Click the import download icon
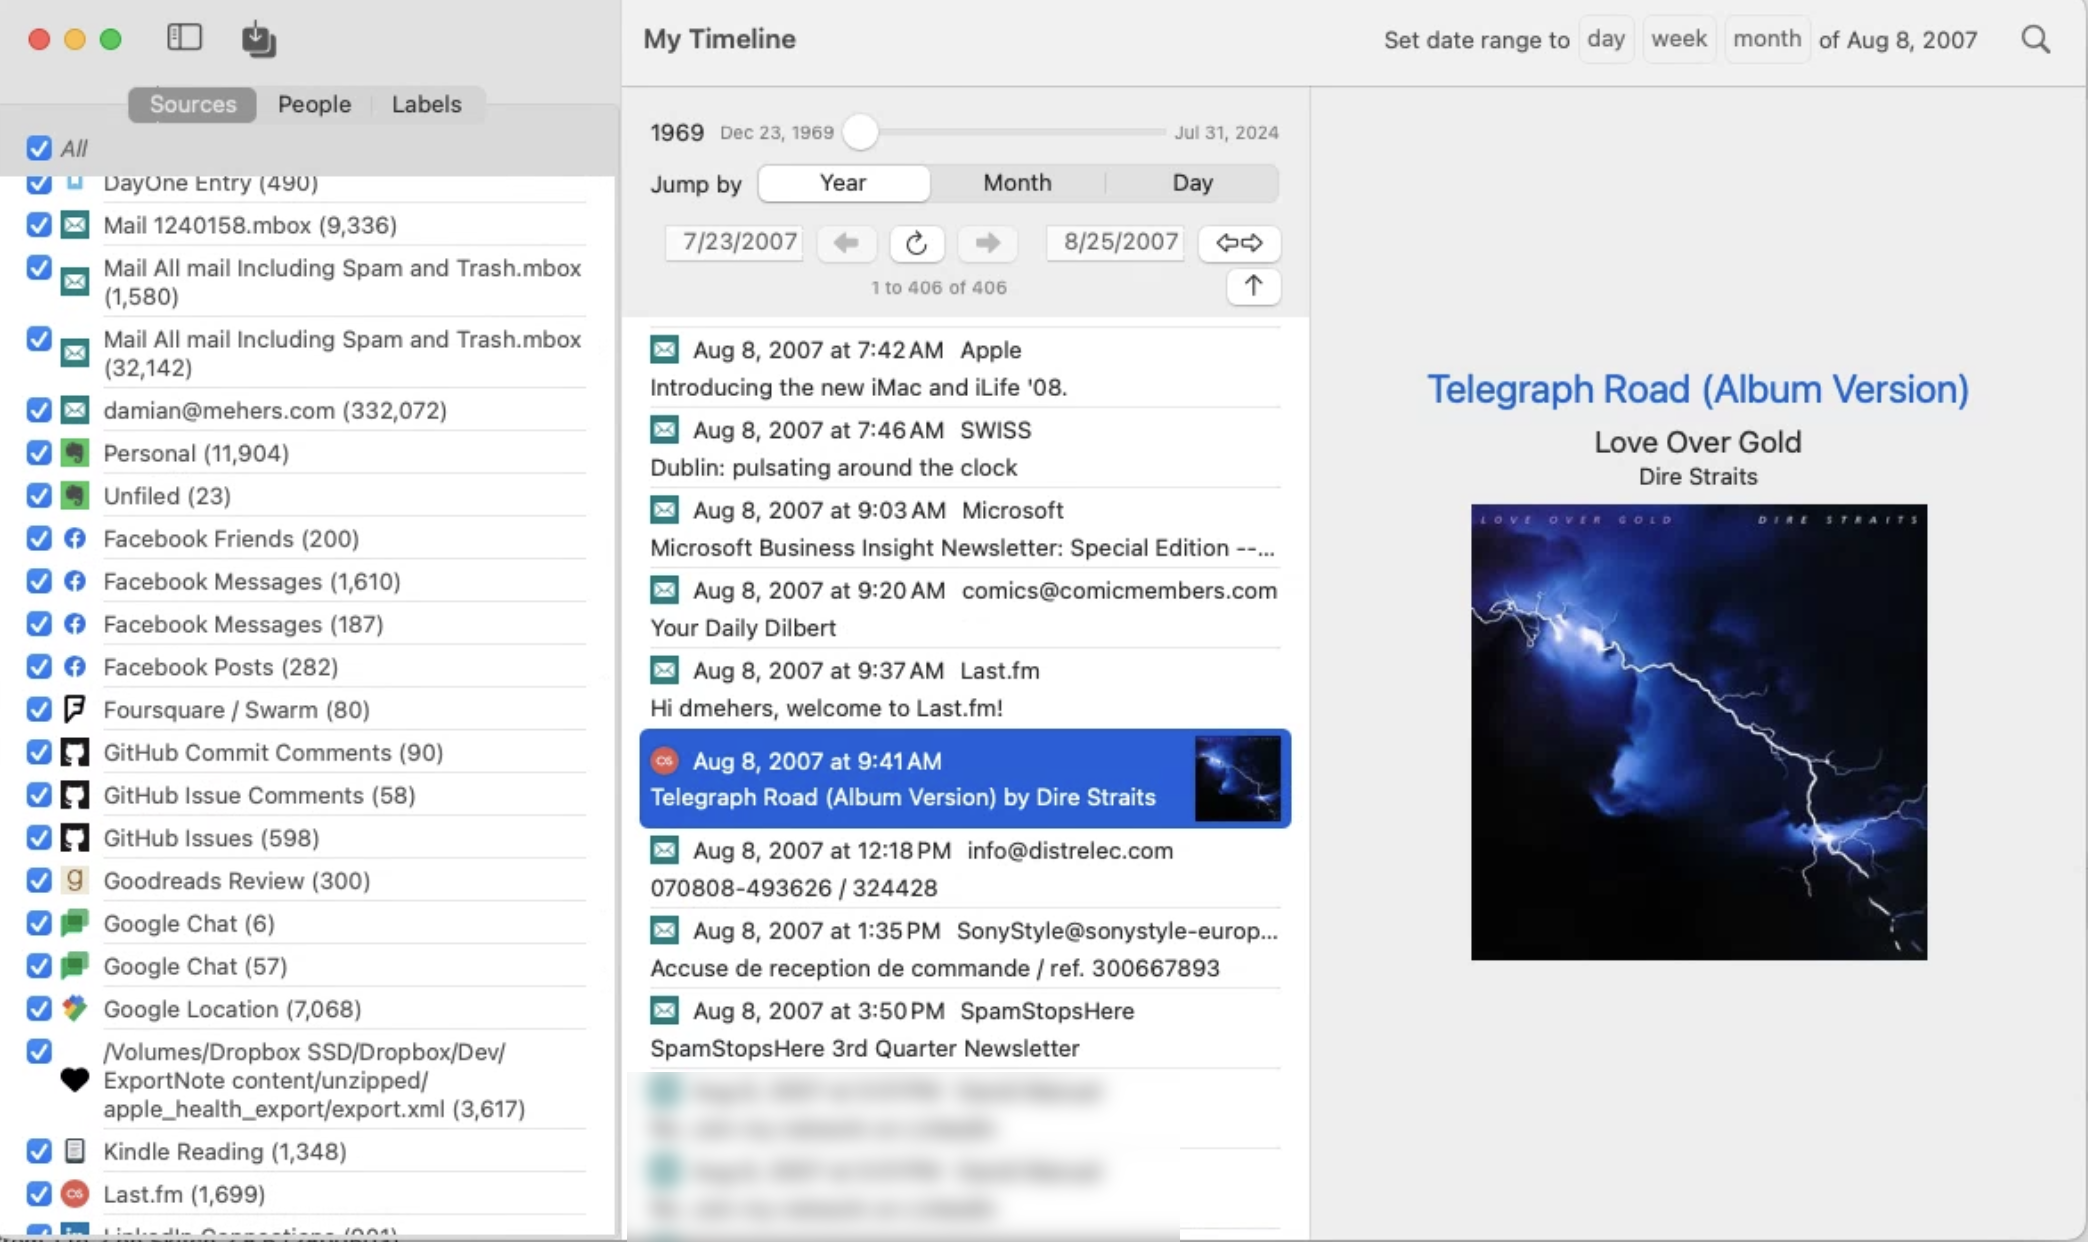 258,39
